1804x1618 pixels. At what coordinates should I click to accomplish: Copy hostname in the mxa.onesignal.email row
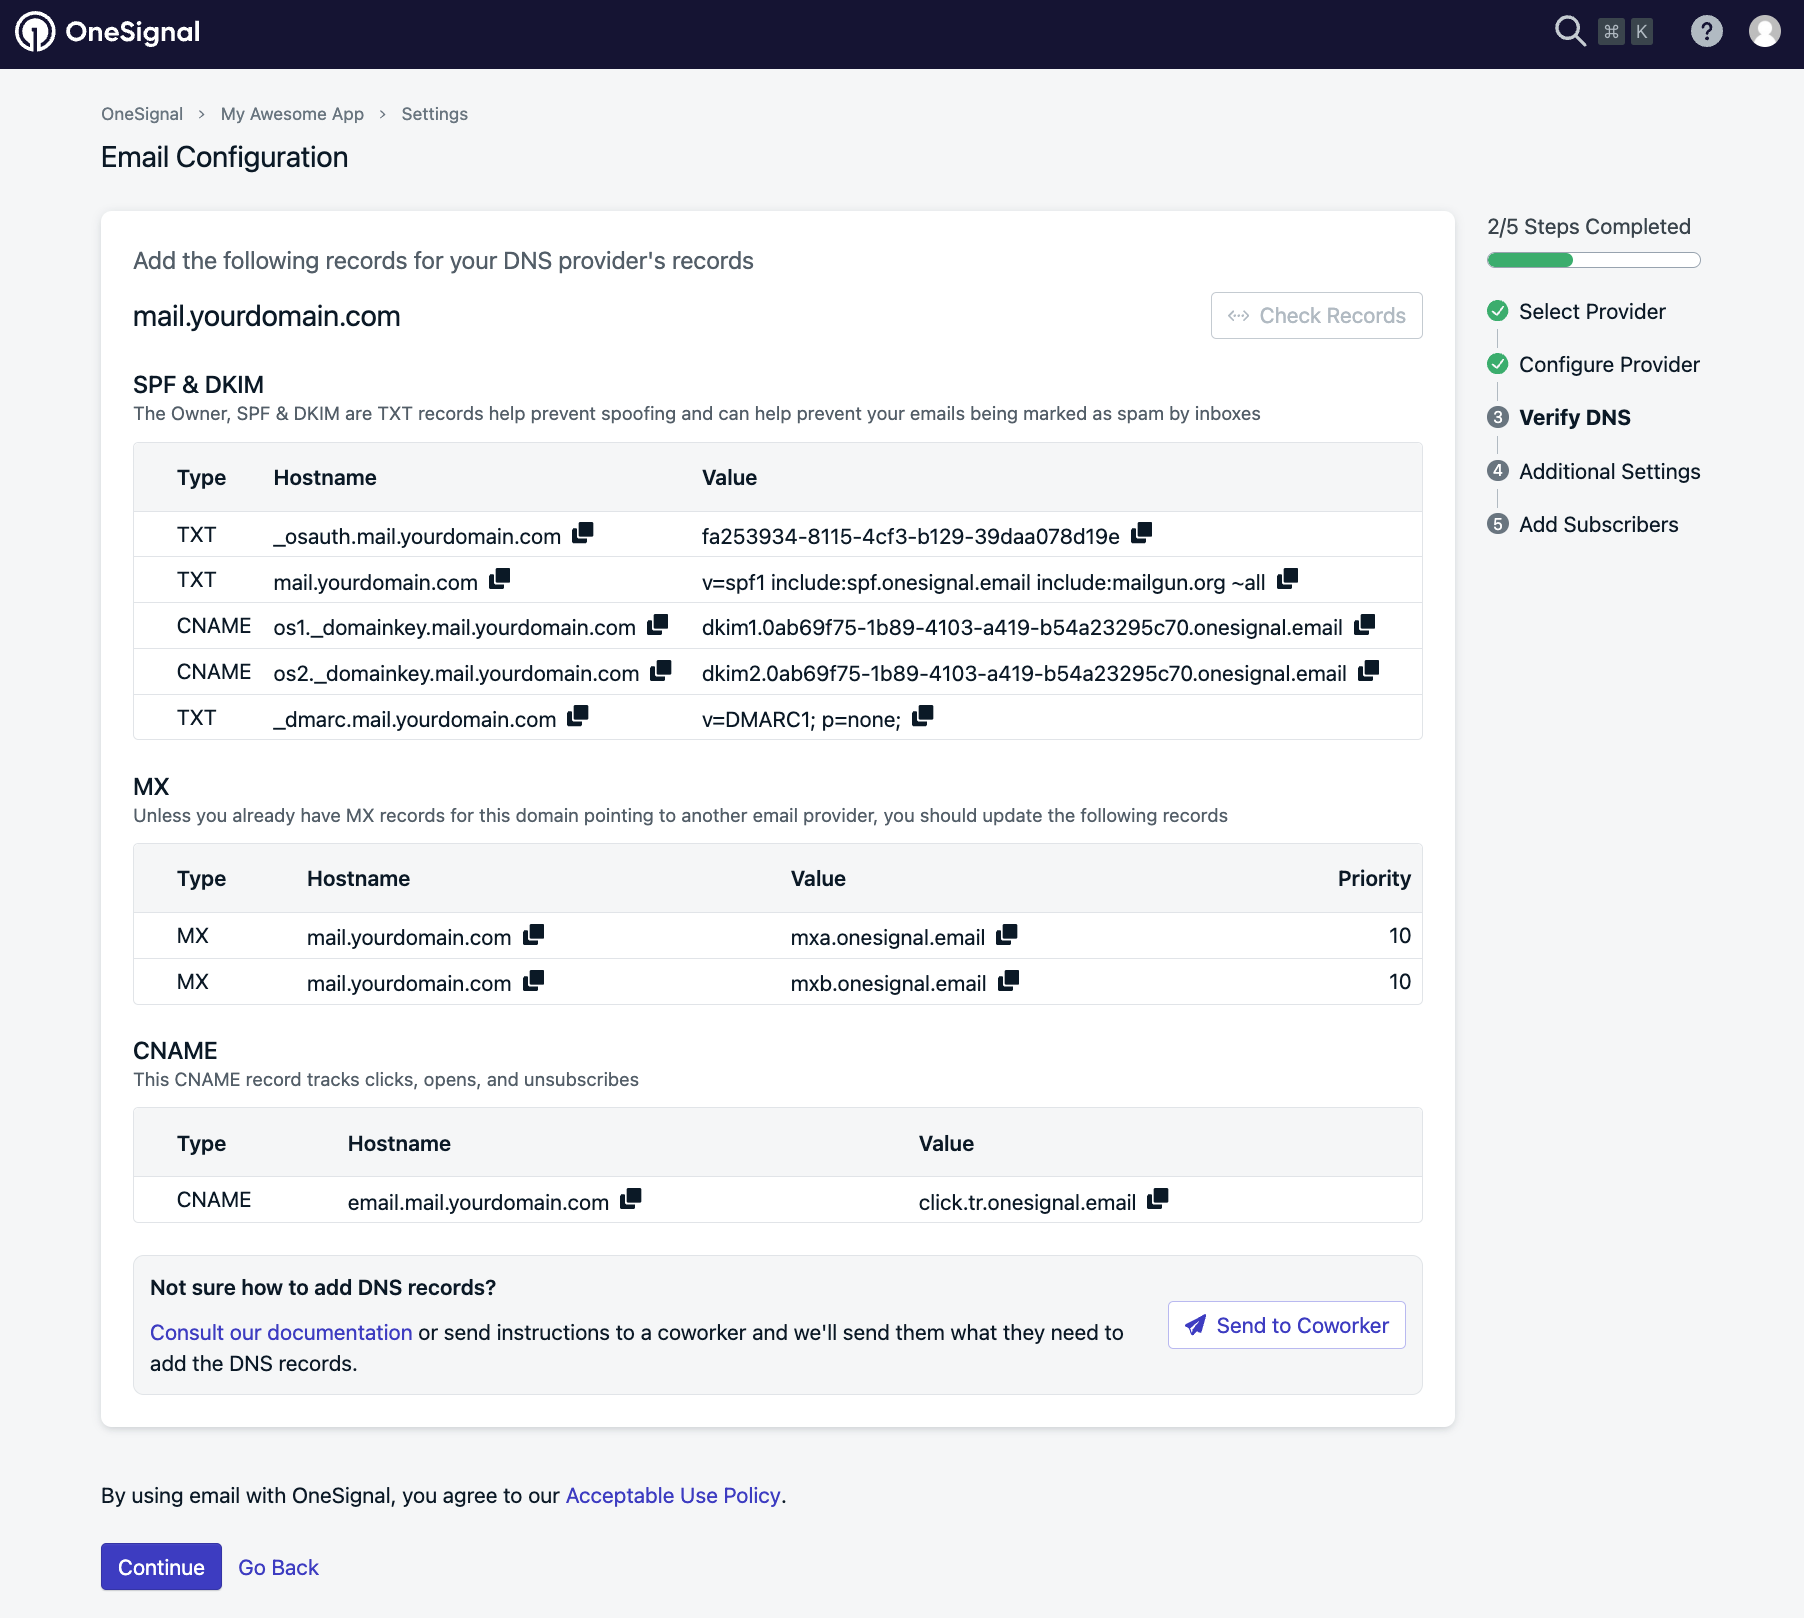tap(533, 934)
